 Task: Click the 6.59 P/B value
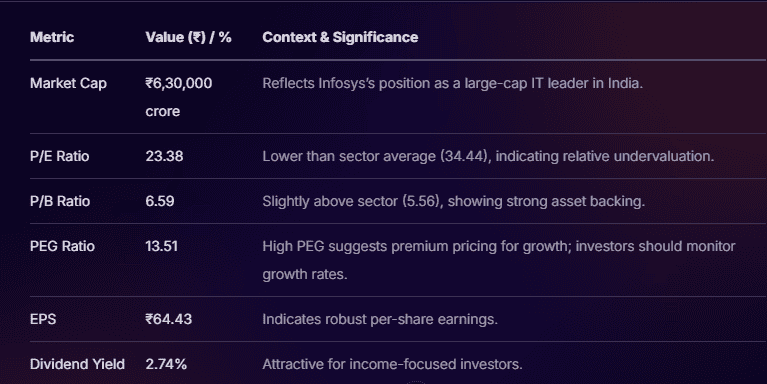click(x=159, y=202)
